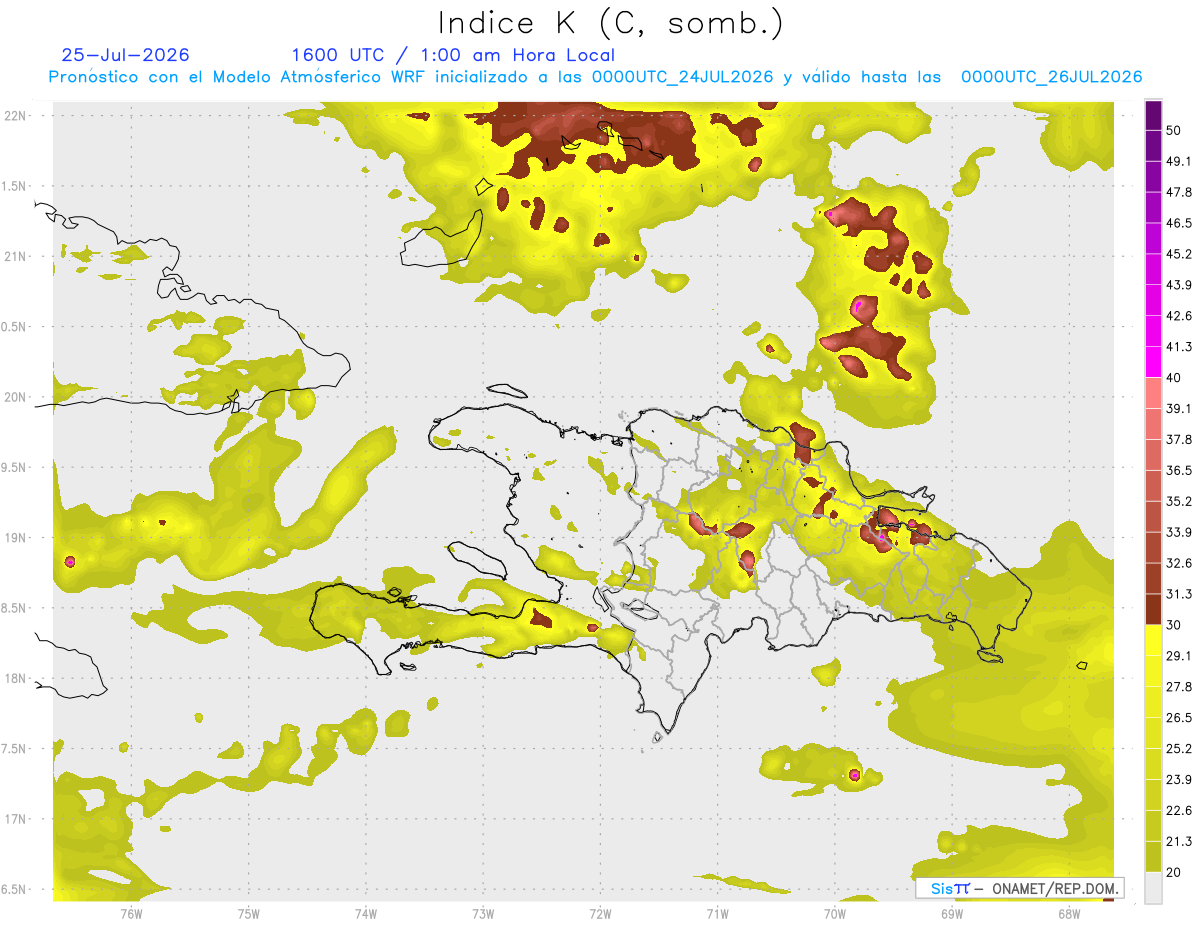Click the '19N' latitude label
The width and height of the screenshot is (1200, 927).
coord(16,537)
